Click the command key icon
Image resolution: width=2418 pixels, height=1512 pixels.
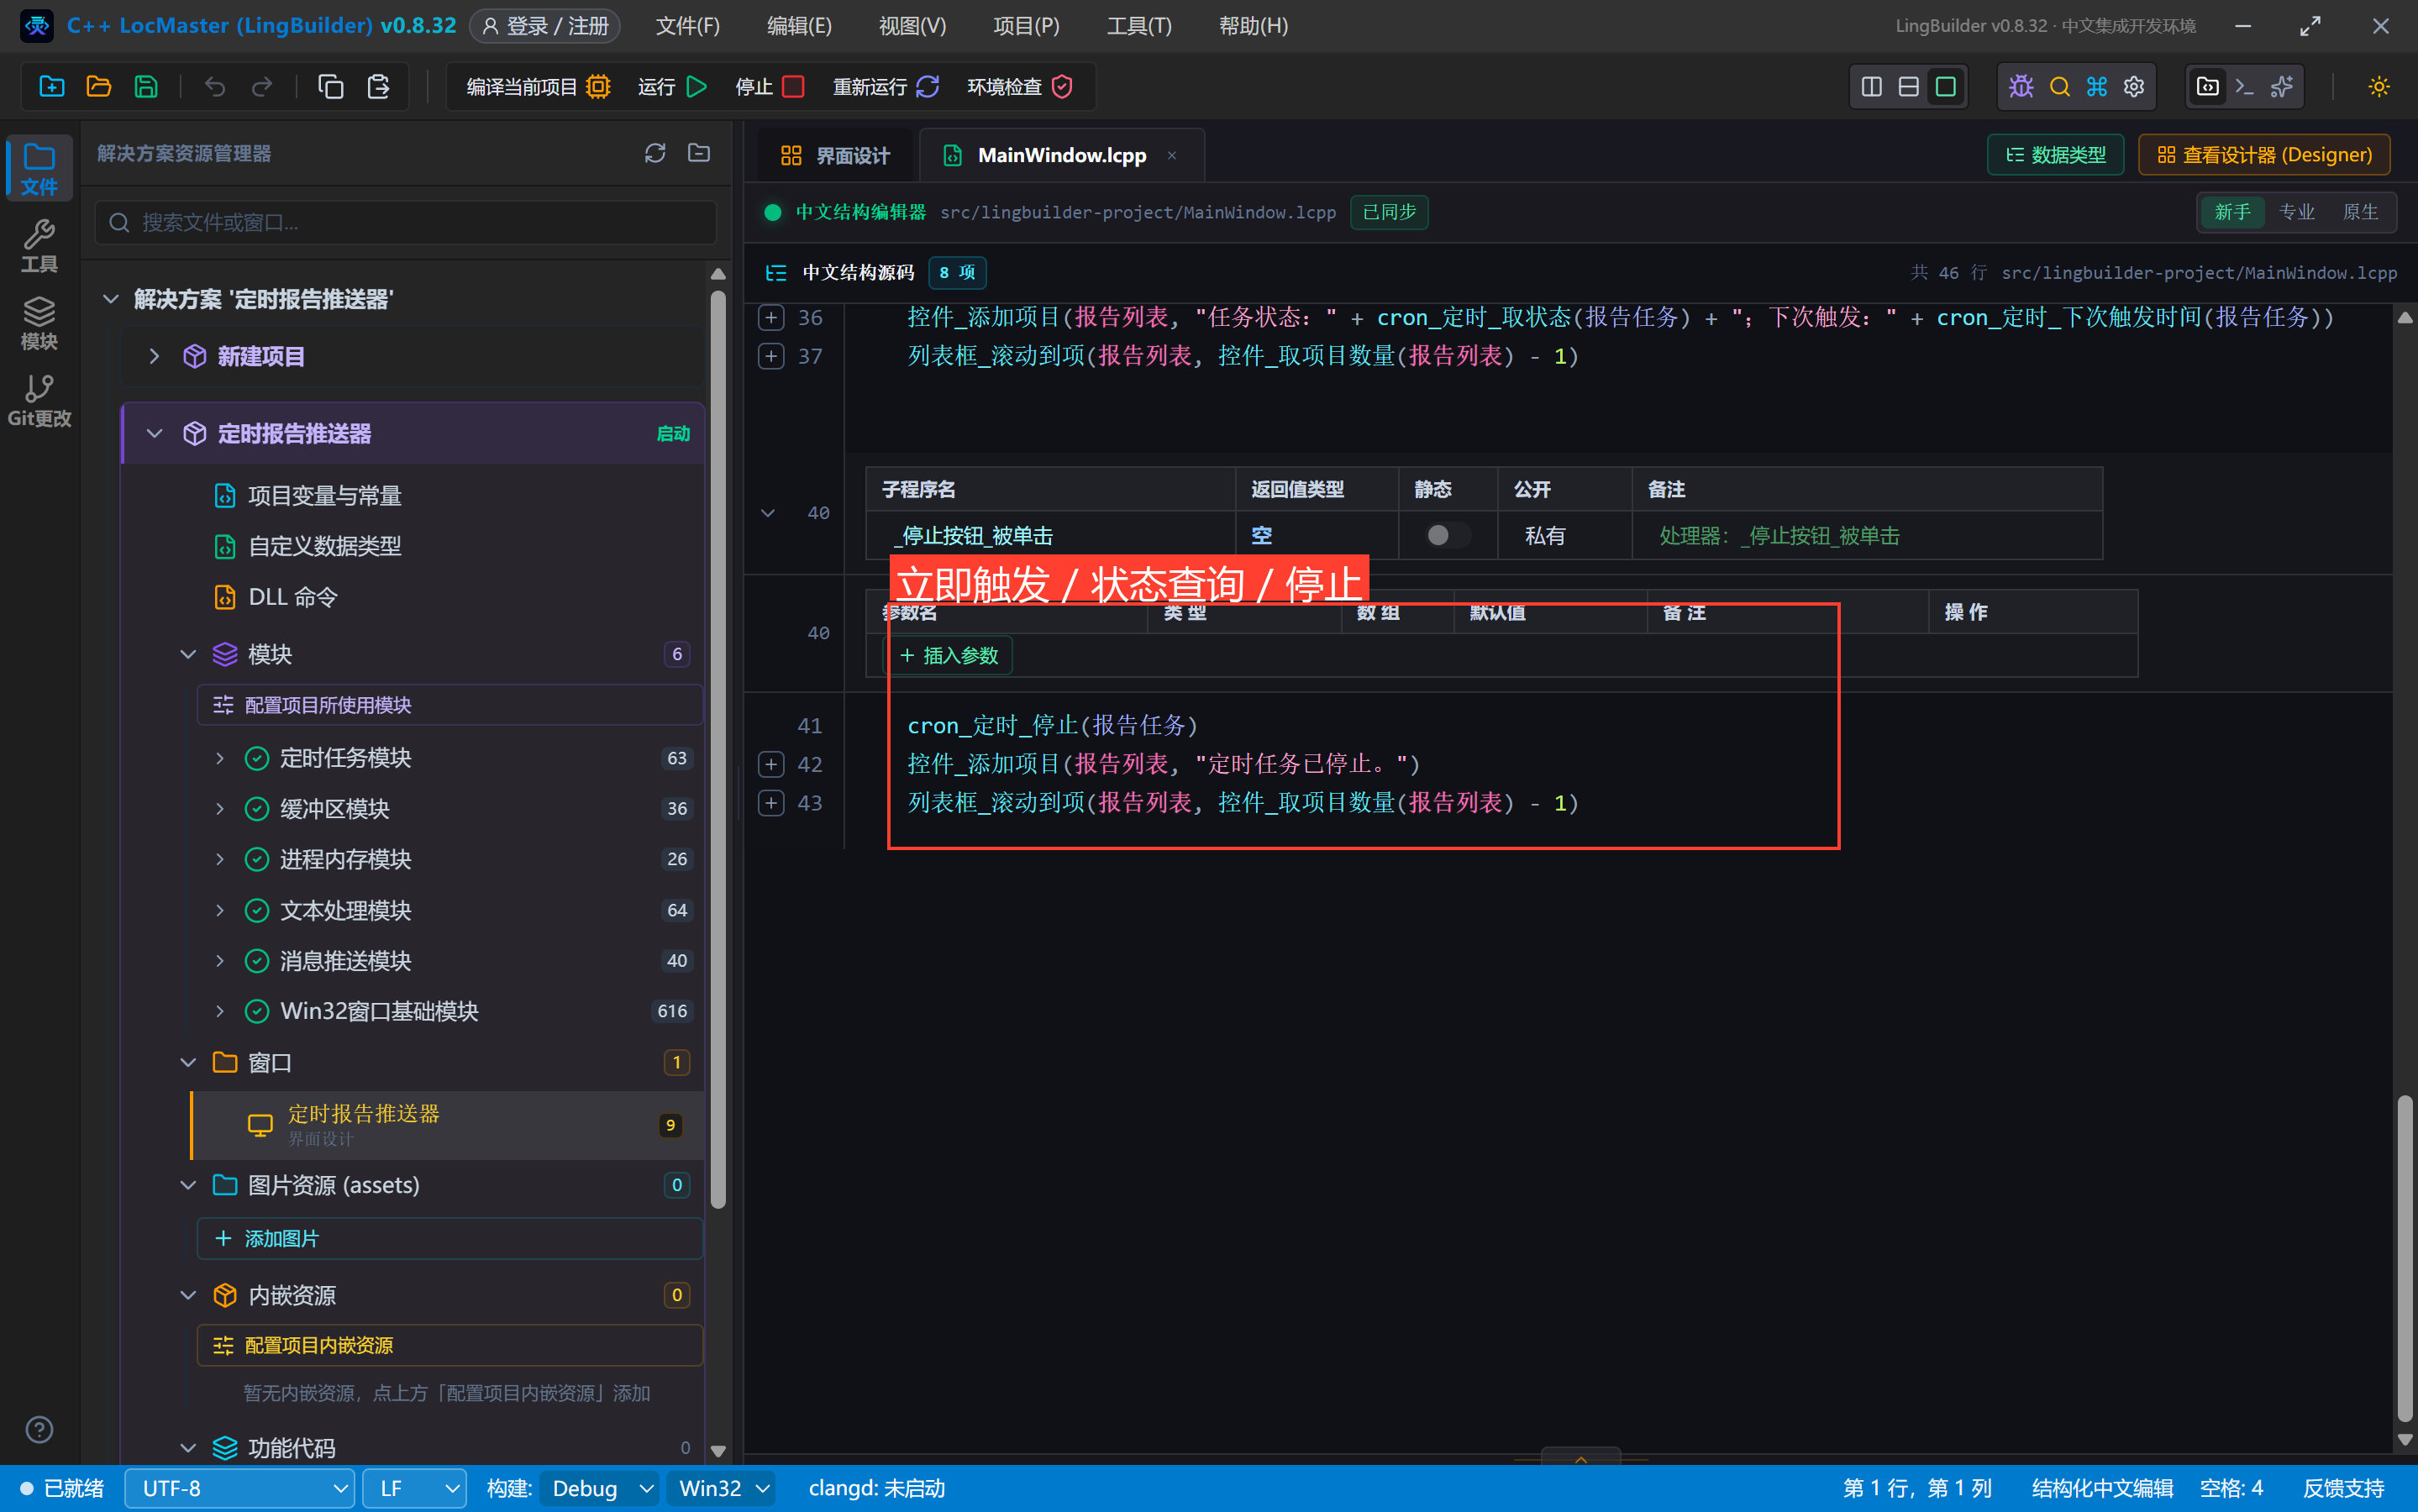(2097, 87)
